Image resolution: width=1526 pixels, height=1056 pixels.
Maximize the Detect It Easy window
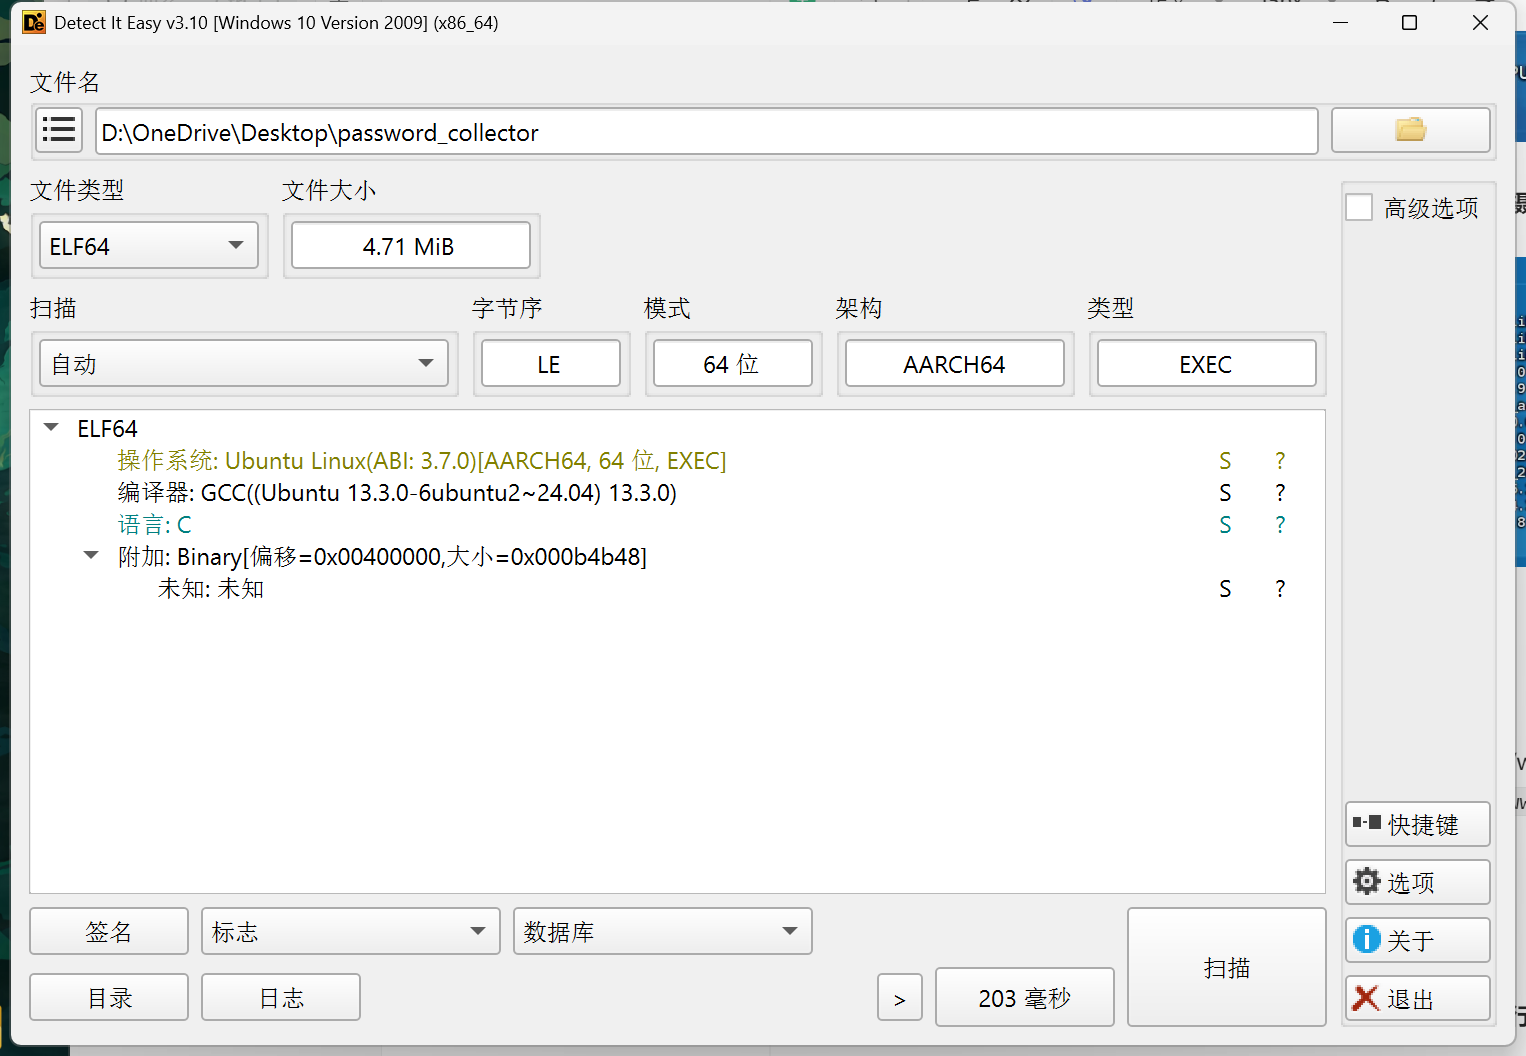coord(1410,22)
